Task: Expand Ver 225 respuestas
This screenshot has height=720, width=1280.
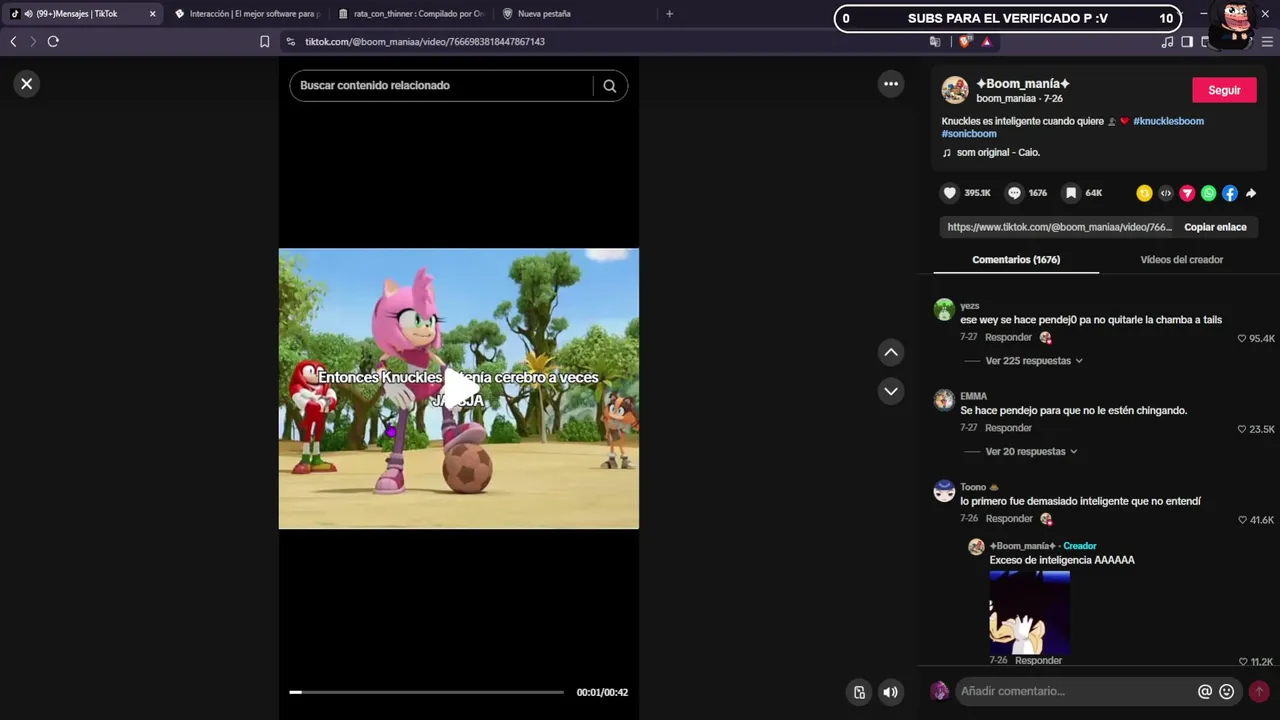Action: pos(1034,361)
